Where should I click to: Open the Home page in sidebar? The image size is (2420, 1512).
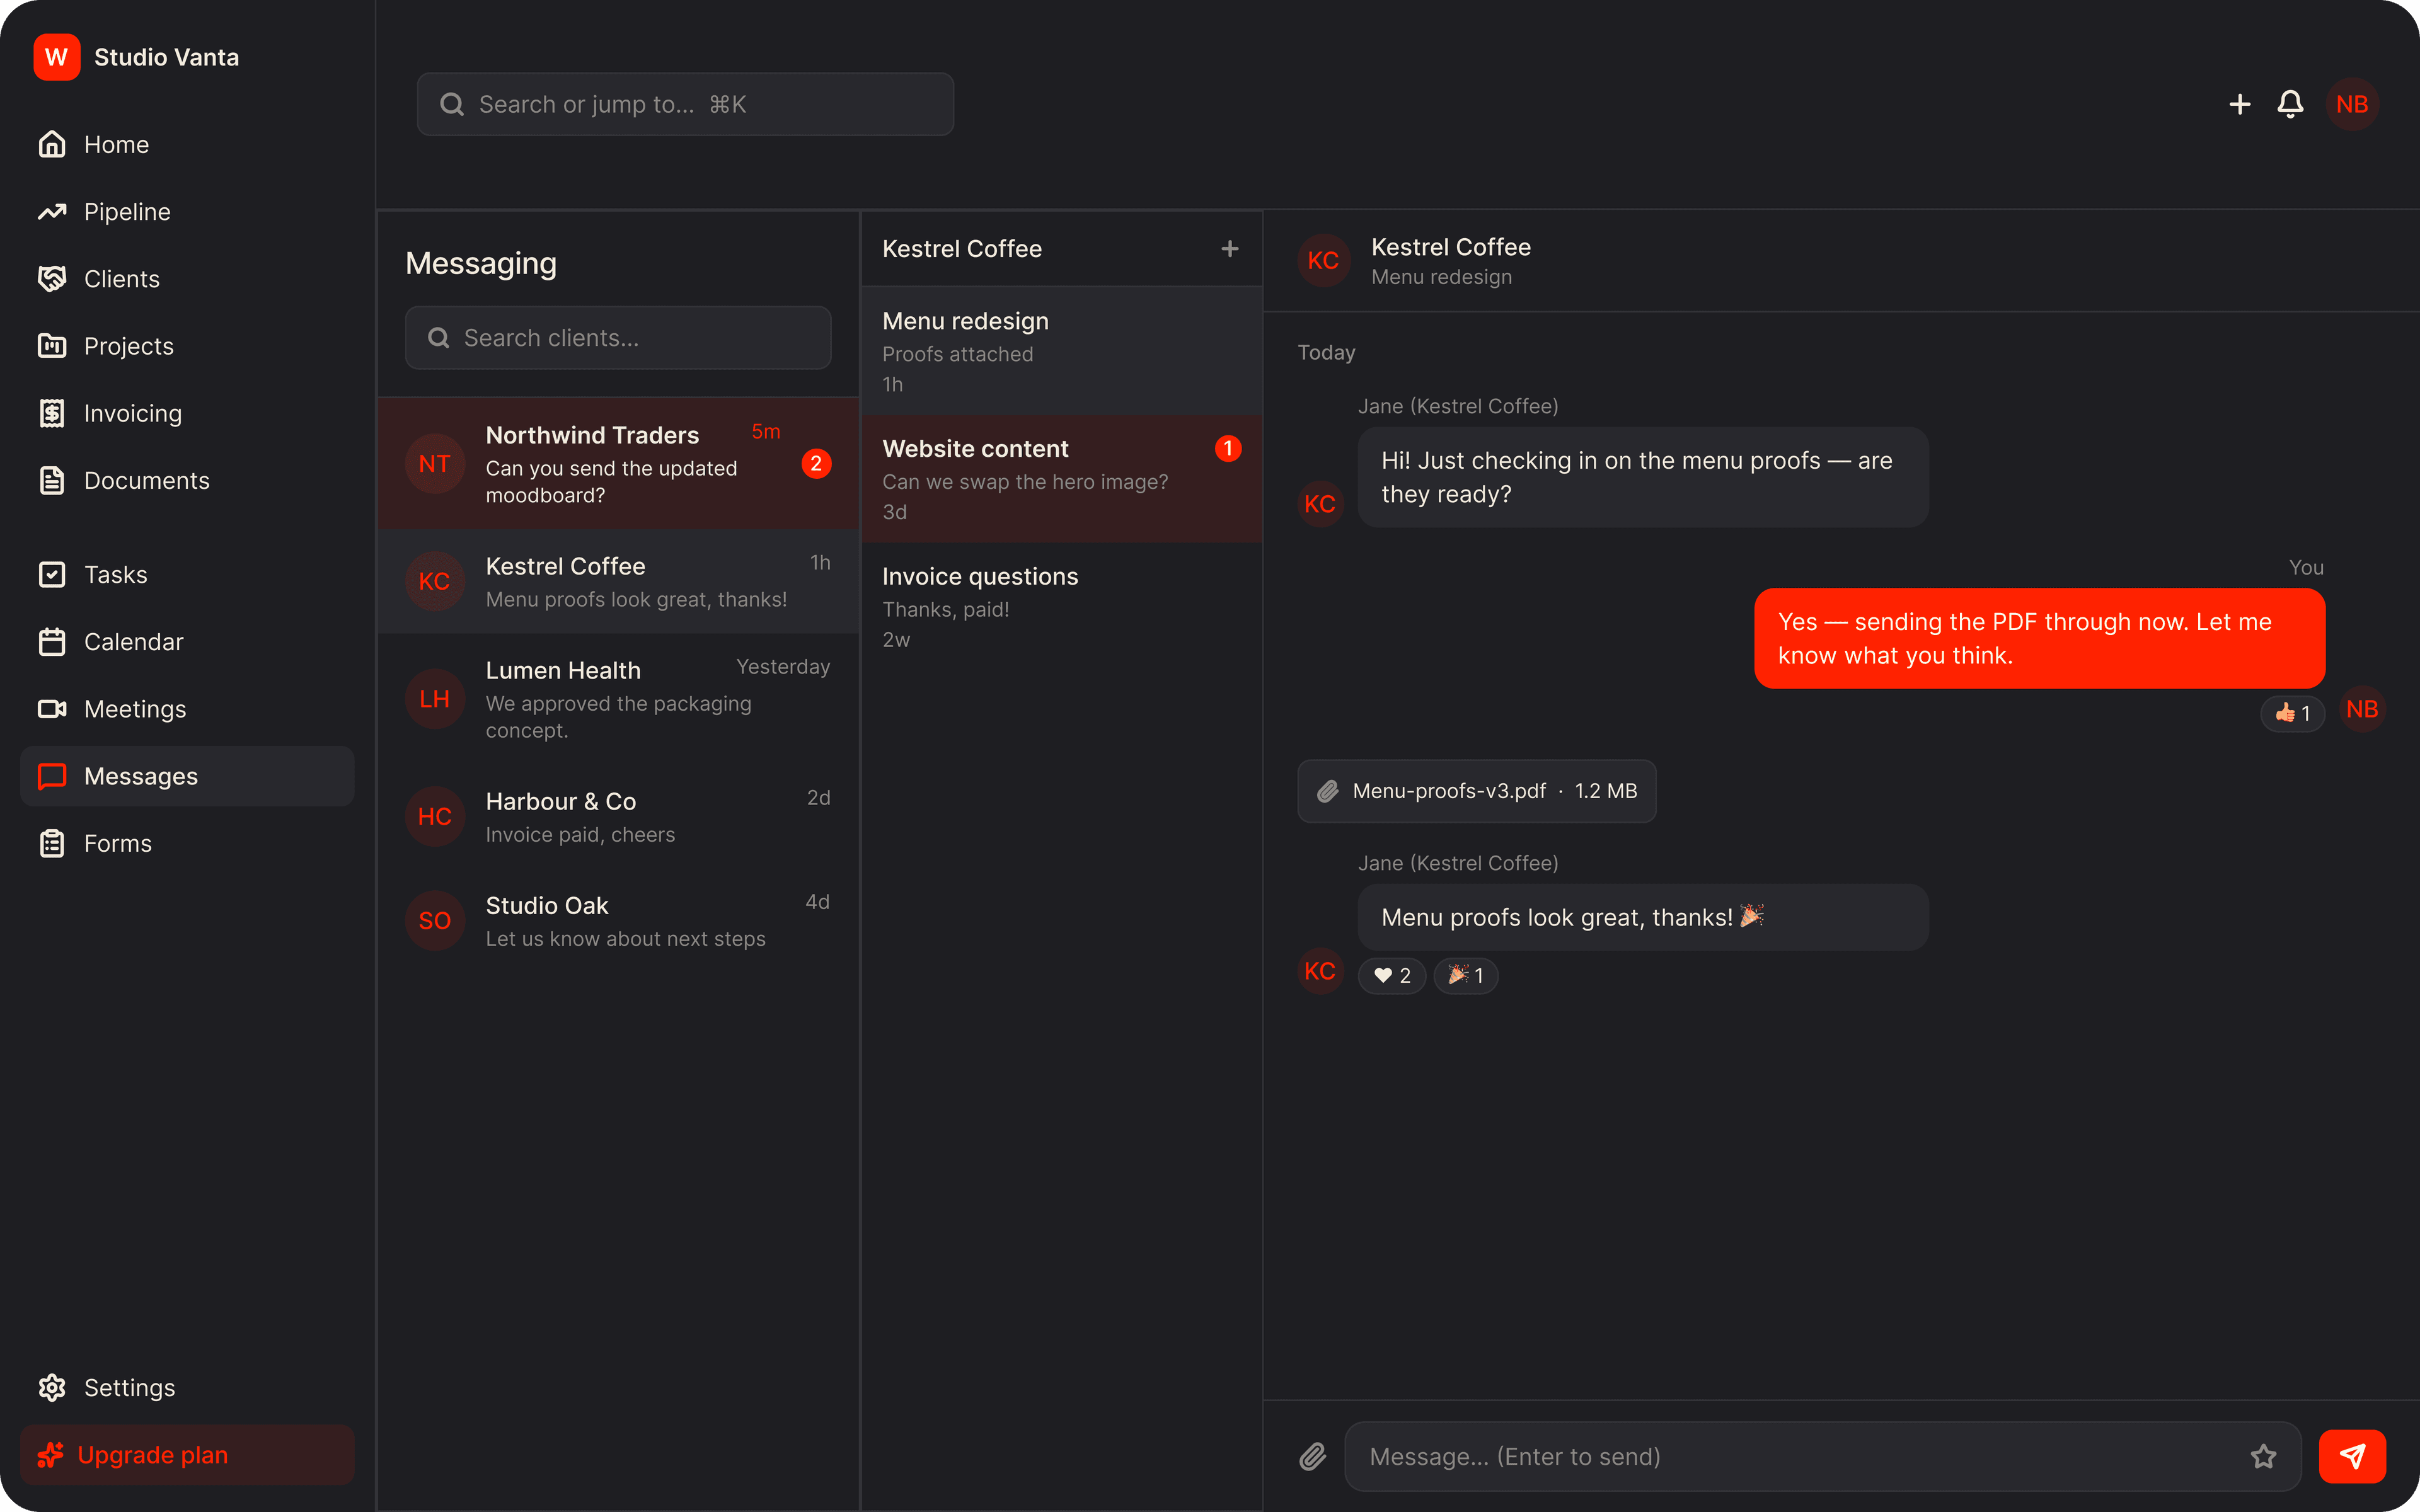pos(187,145)
